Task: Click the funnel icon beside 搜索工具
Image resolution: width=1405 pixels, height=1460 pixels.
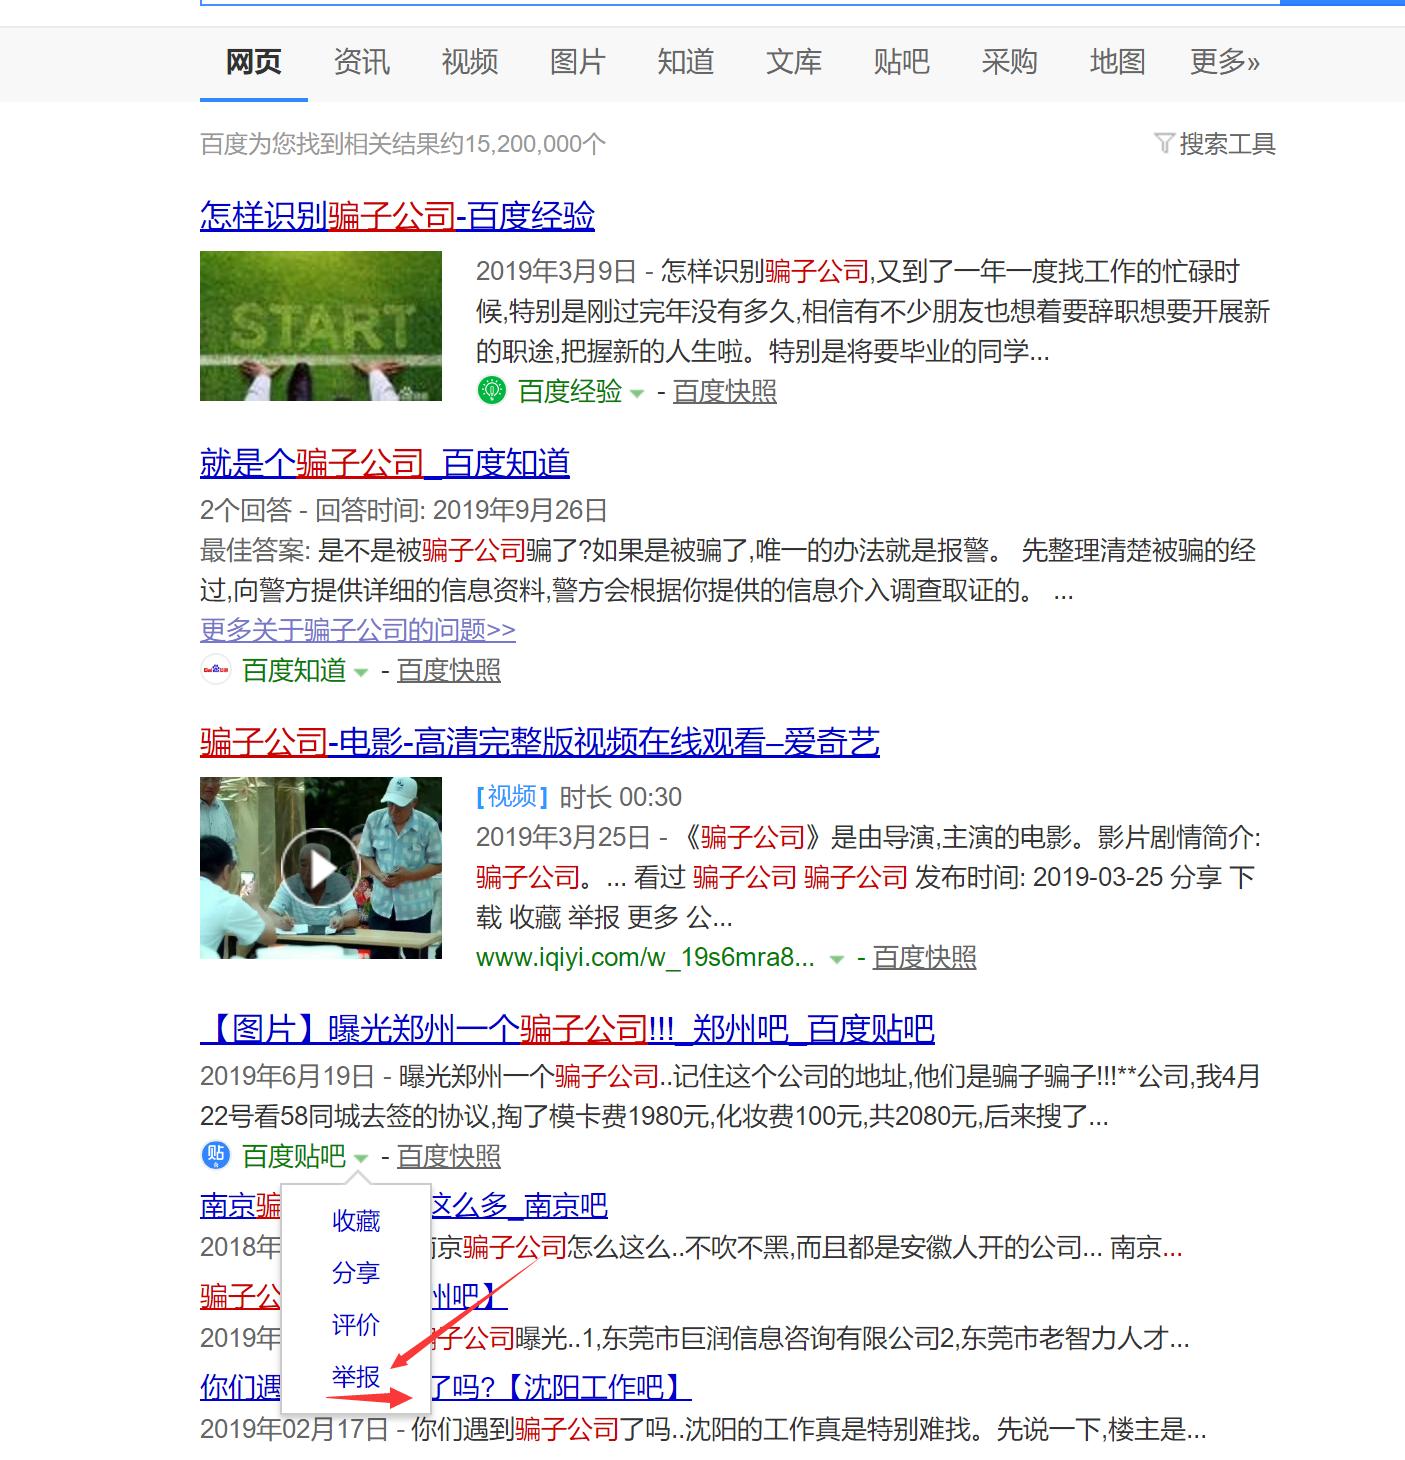Action: (1163, 143)
